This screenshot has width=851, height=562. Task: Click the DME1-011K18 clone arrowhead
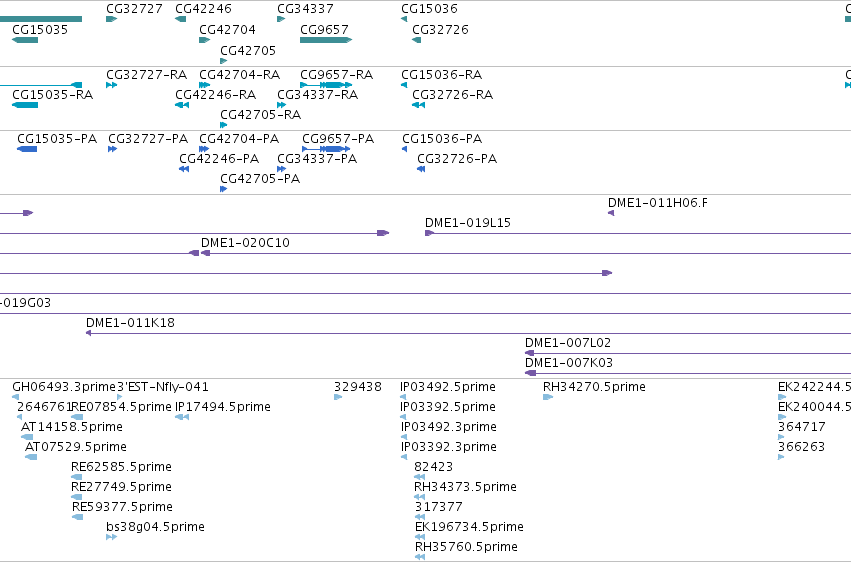coord(88,333)
